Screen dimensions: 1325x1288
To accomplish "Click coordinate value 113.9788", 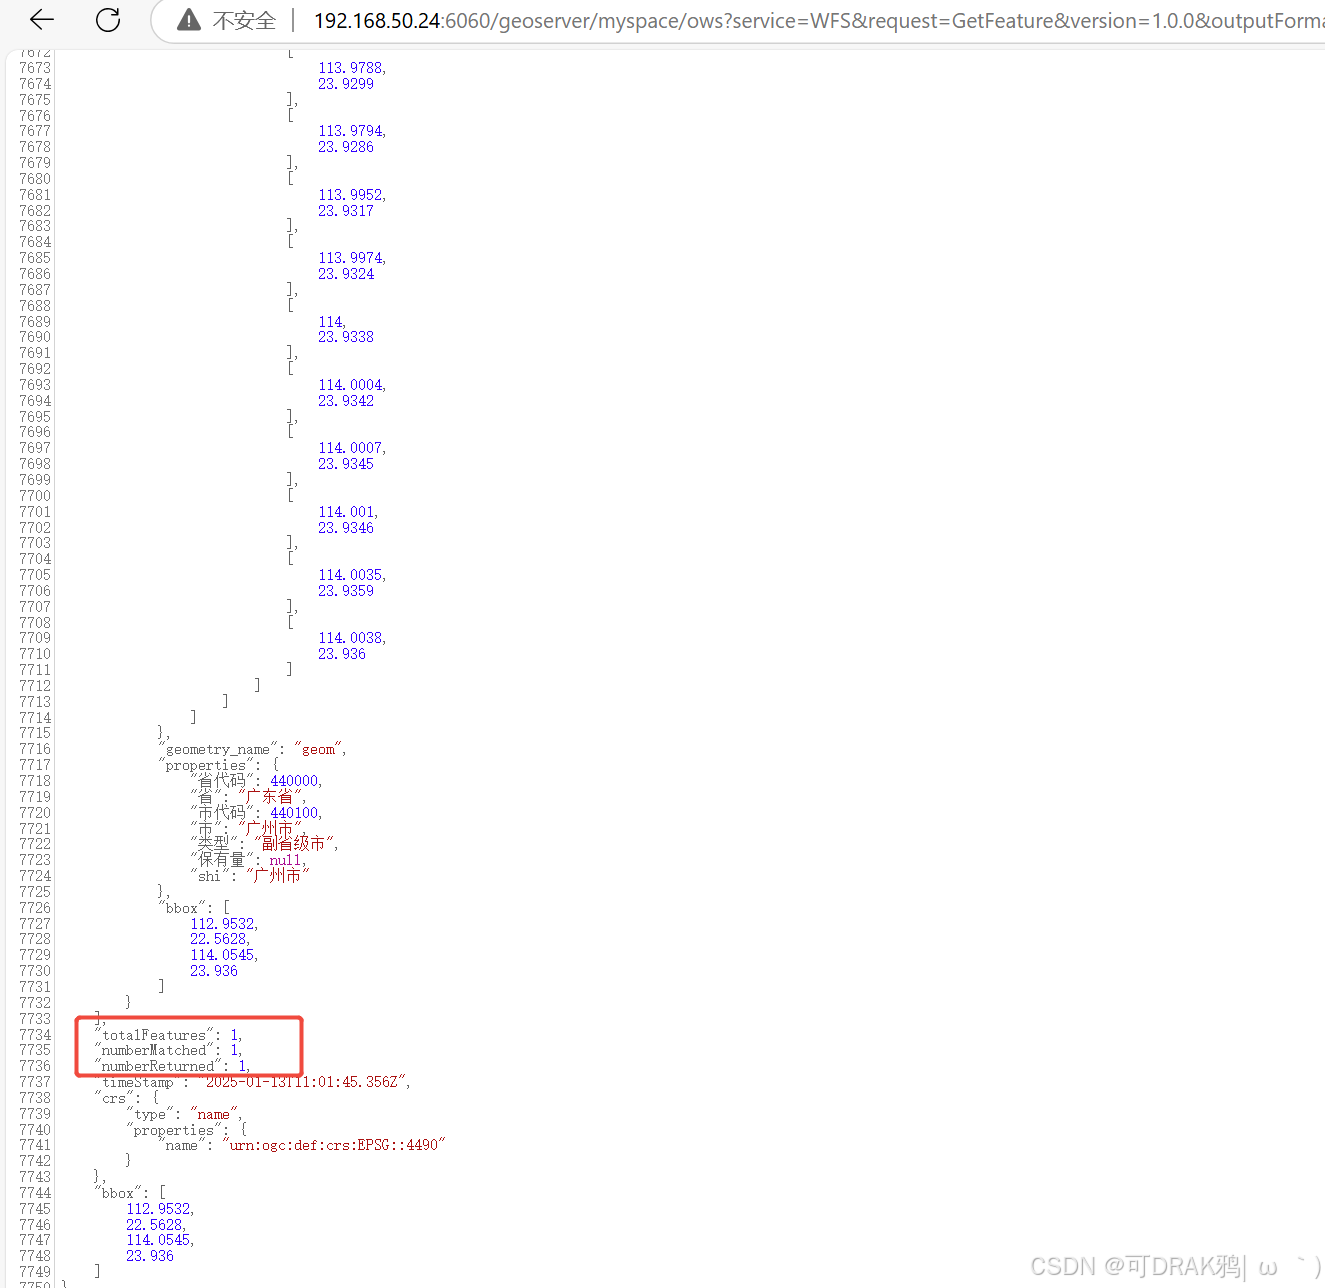I will [x=350, y=68].
